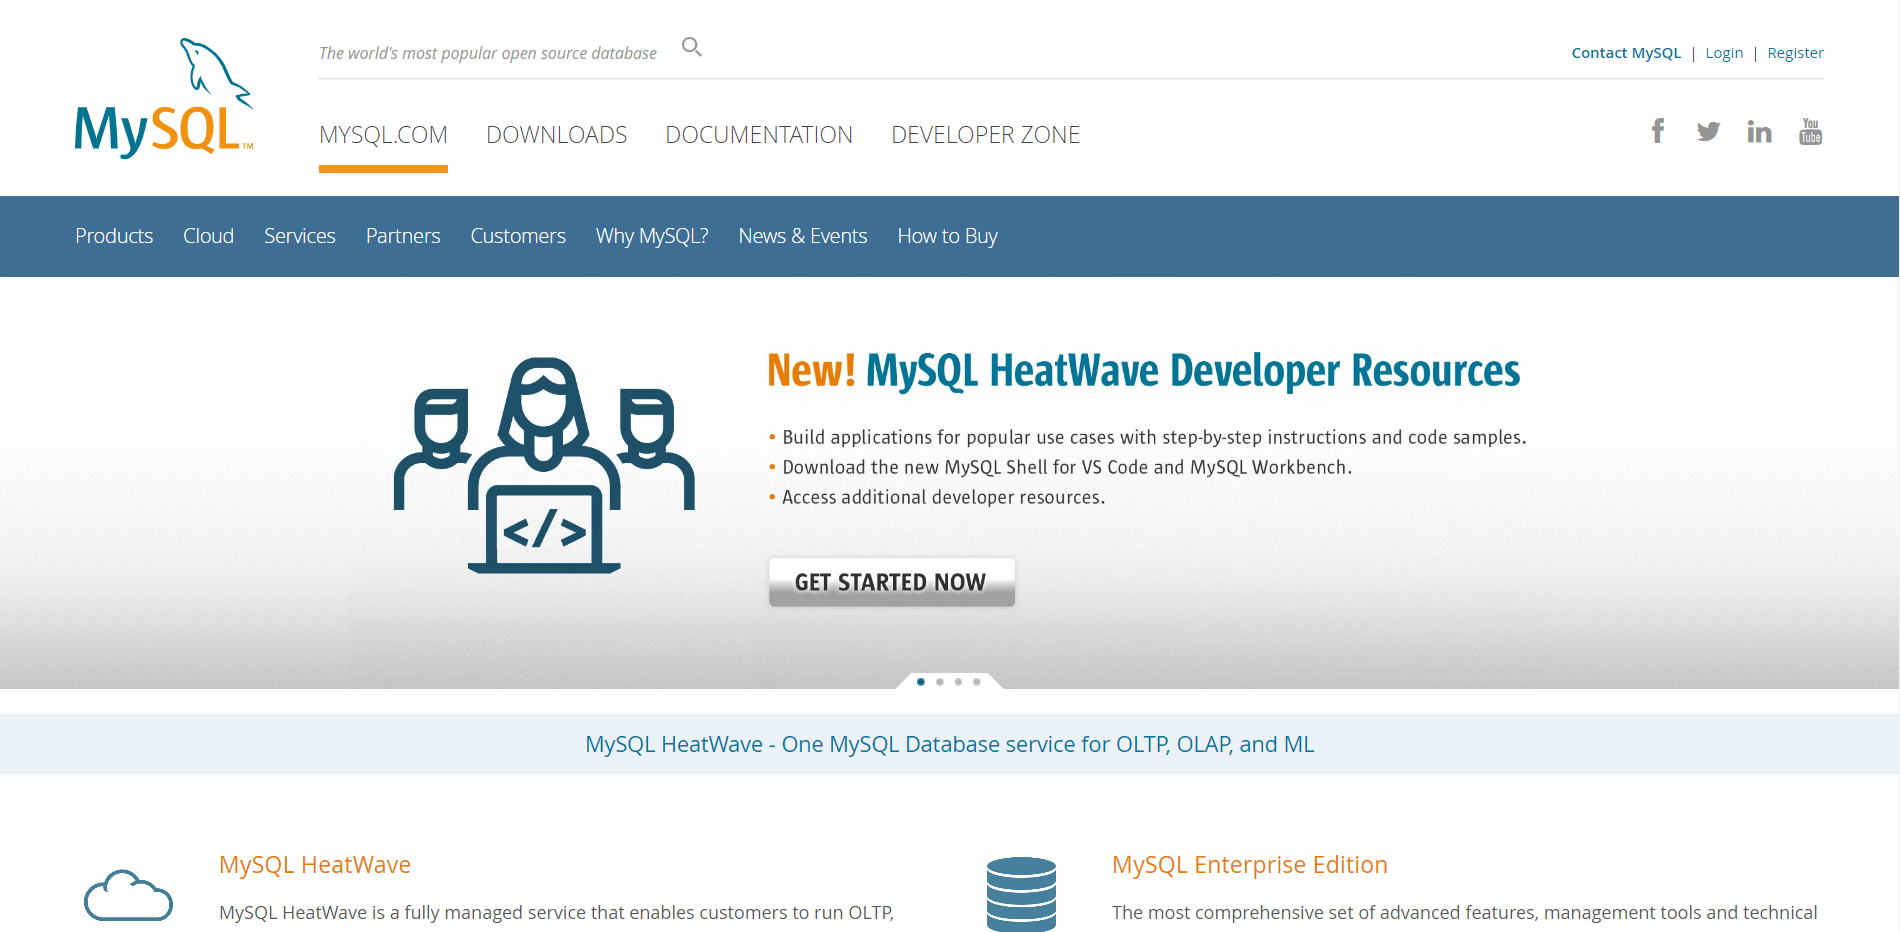Visit MySQL's Facebook page via its icon
This screenshot has width=1900, height=932.
(1658, 130)
